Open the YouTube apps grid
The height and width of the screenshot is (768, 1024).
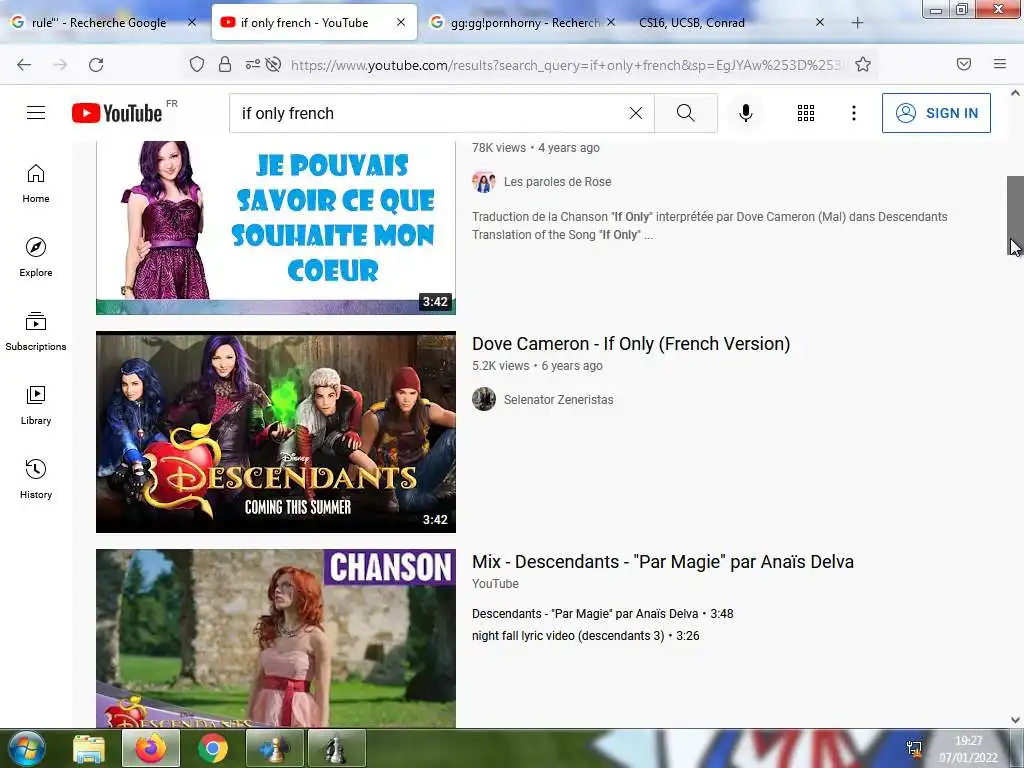click(805, 113)
